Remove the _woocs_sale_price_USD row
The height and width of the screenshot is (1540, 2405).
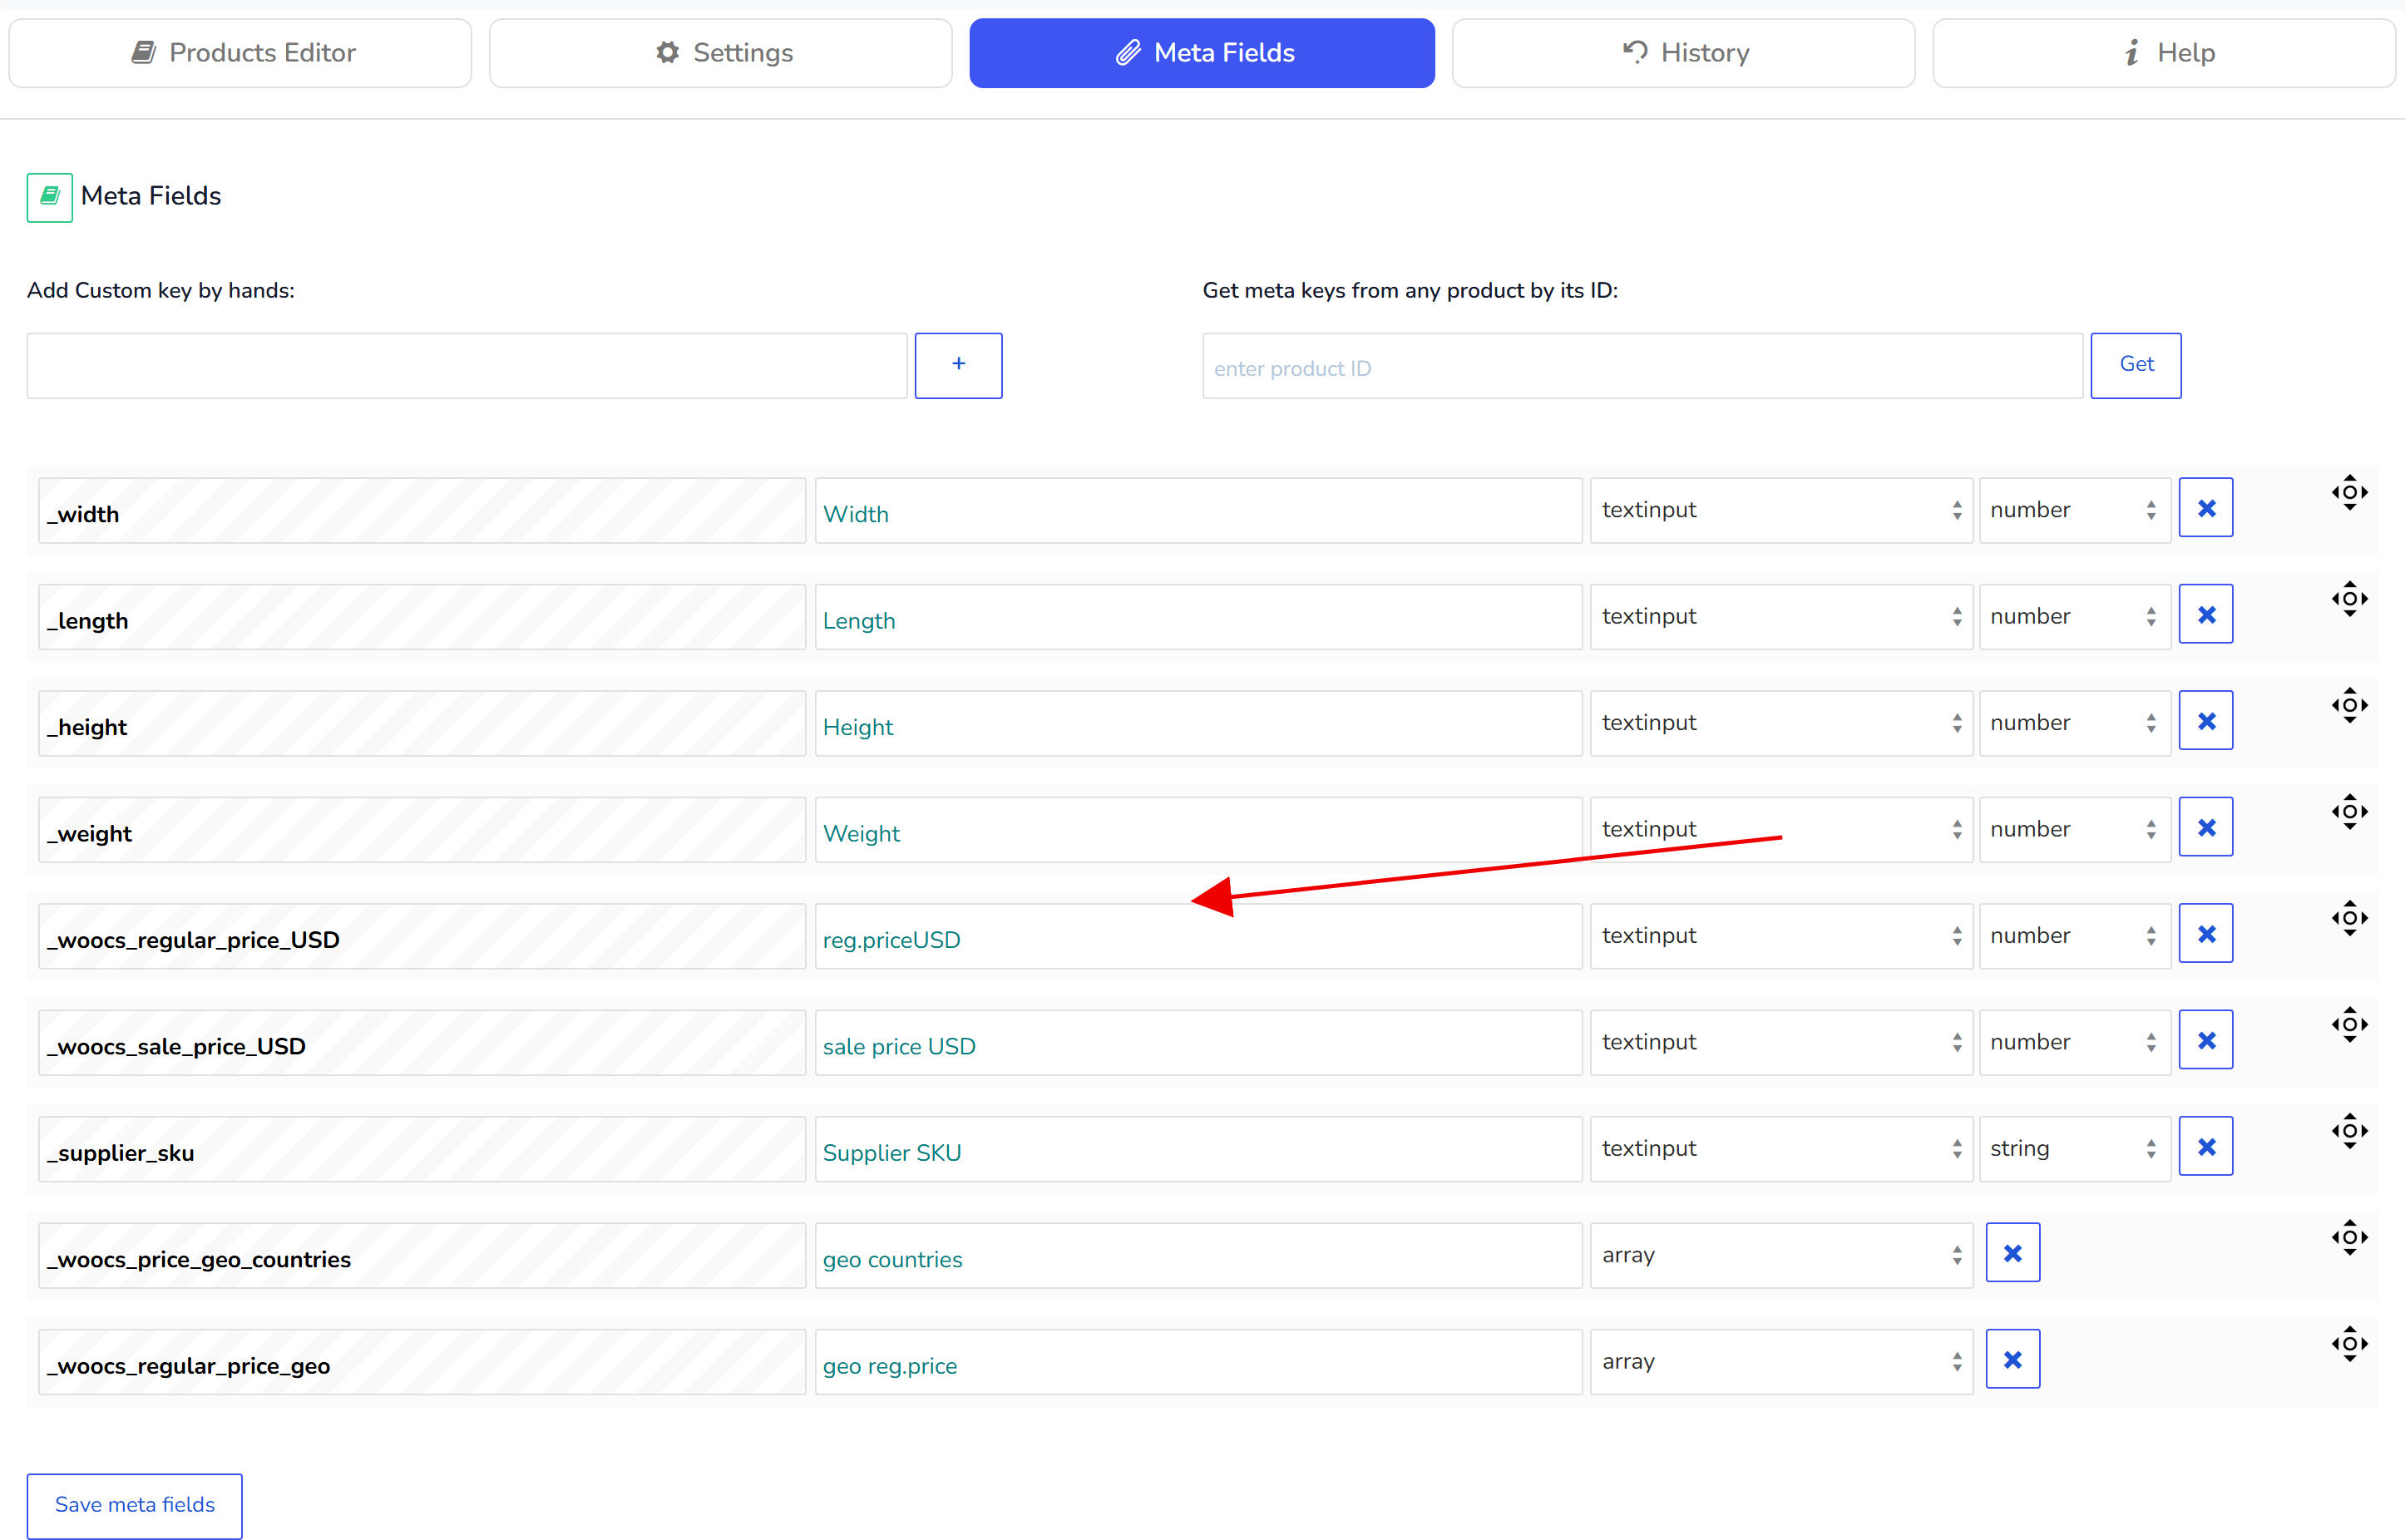tap(2205, 1040)
